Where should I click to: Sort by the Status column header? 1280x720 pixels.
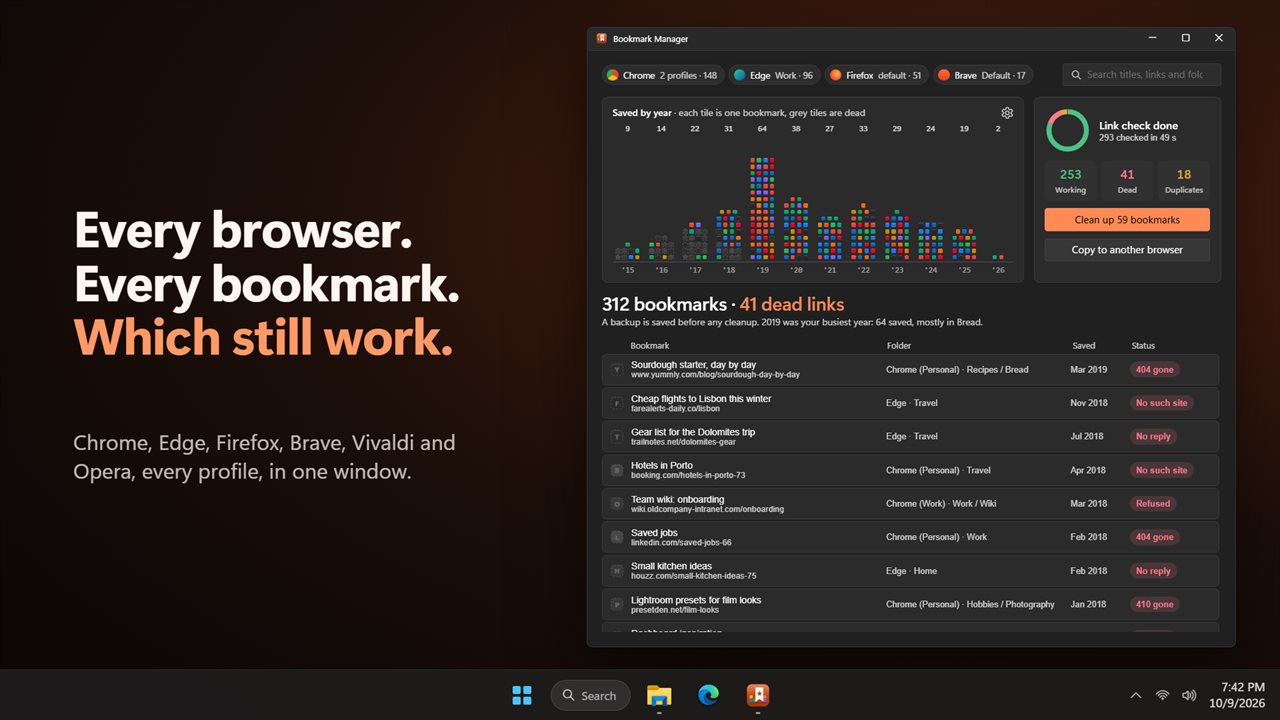coord(1143,346)
